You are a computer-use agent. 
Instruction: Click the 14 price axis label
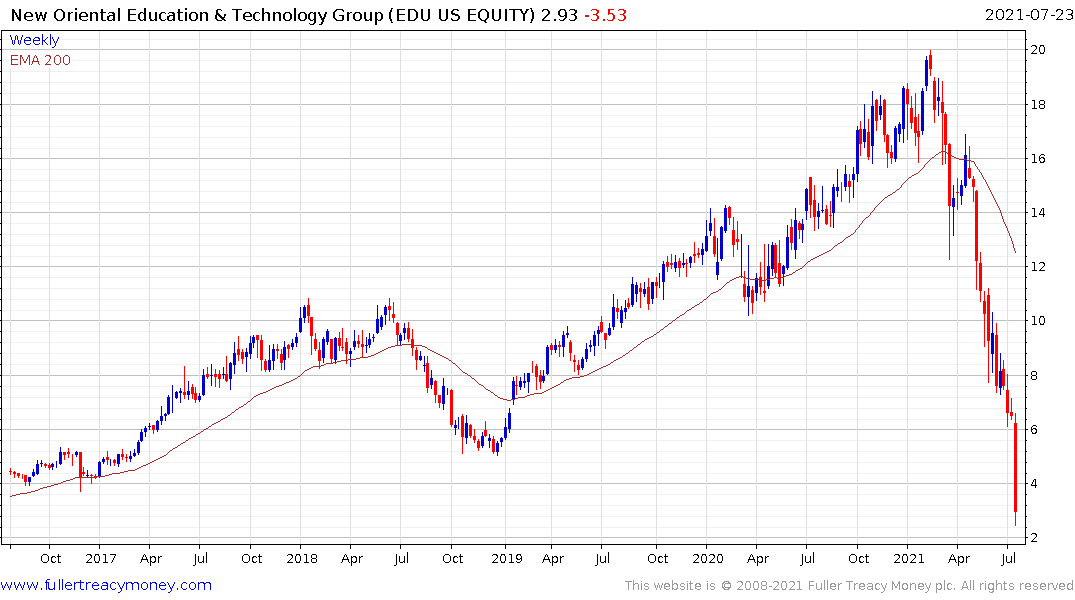click(x=1038, y=213)
